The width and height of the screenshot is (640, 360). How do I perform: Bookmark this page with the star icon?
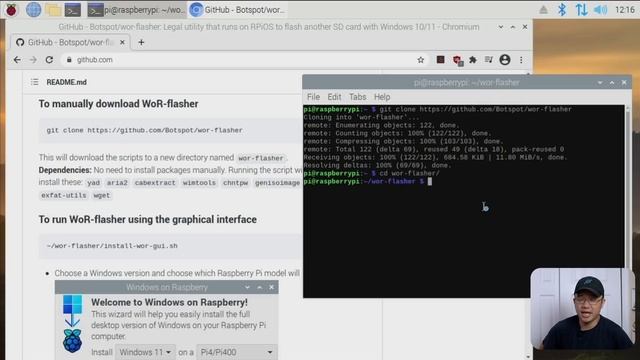pos(420,60)
